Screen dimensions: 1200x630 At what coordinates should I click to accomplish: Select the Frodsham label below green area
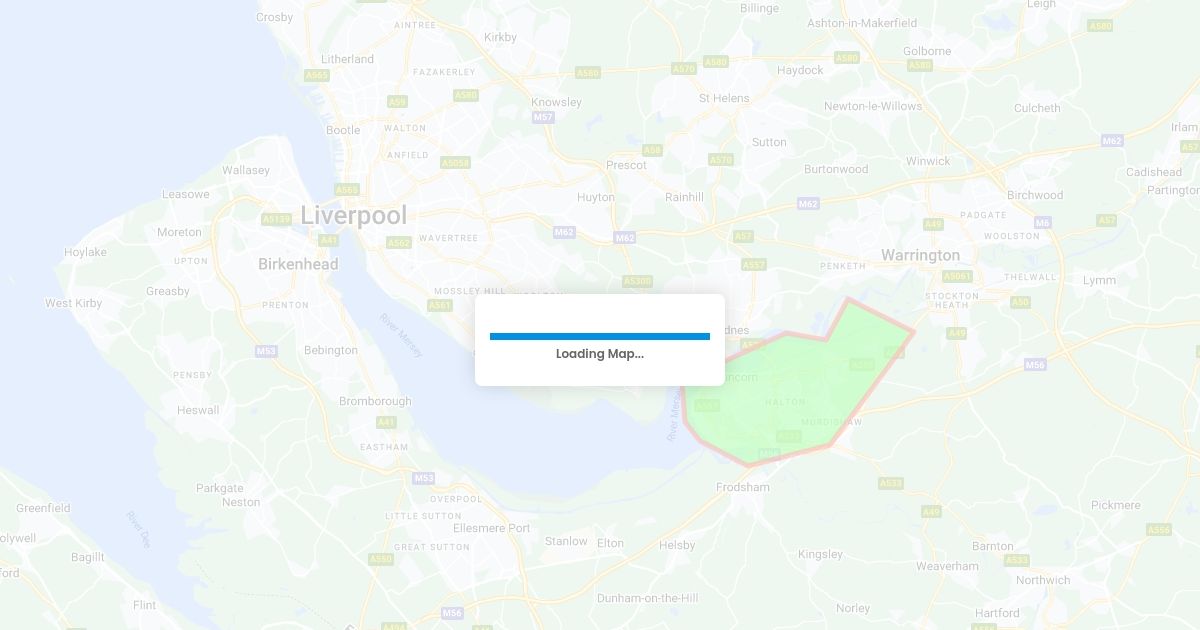click(743, 487)
